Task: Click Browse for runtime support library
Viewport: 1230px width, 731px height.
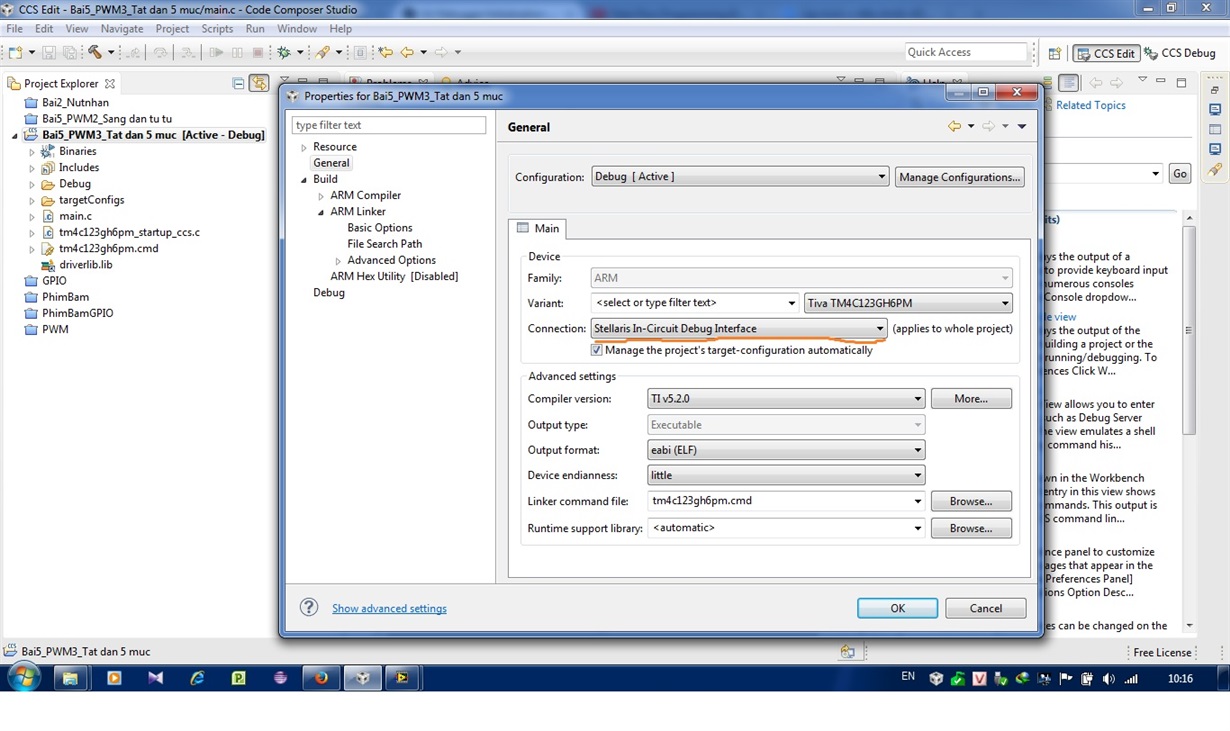Action: (971, 528)
